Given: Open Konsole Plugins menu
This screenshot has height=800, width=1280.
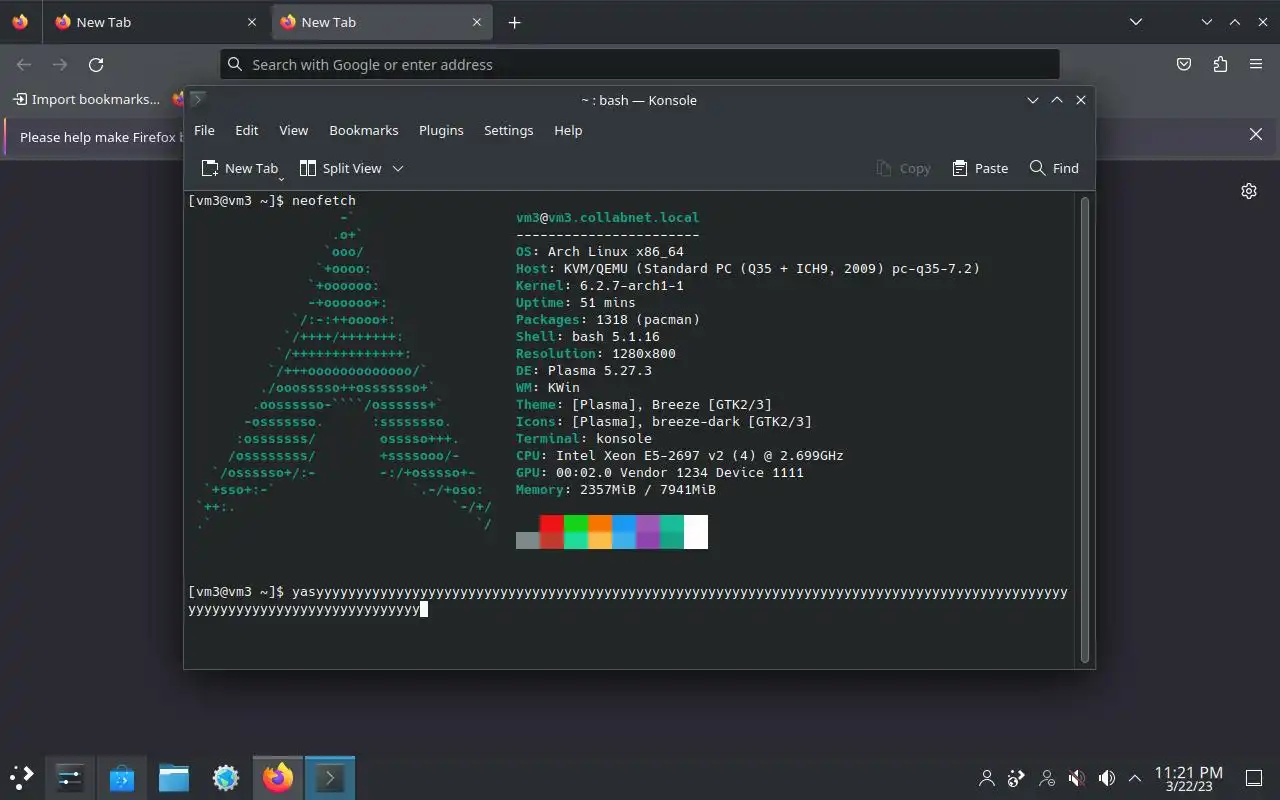Looking at the screenshot, I should 441,130.
